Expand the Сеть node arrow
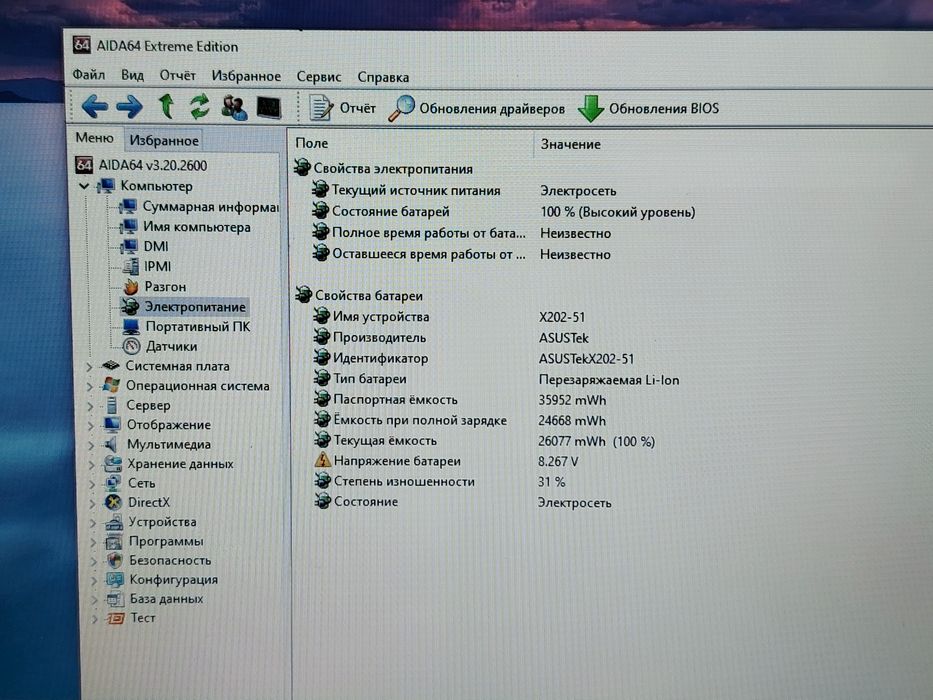 pos(92,485)
